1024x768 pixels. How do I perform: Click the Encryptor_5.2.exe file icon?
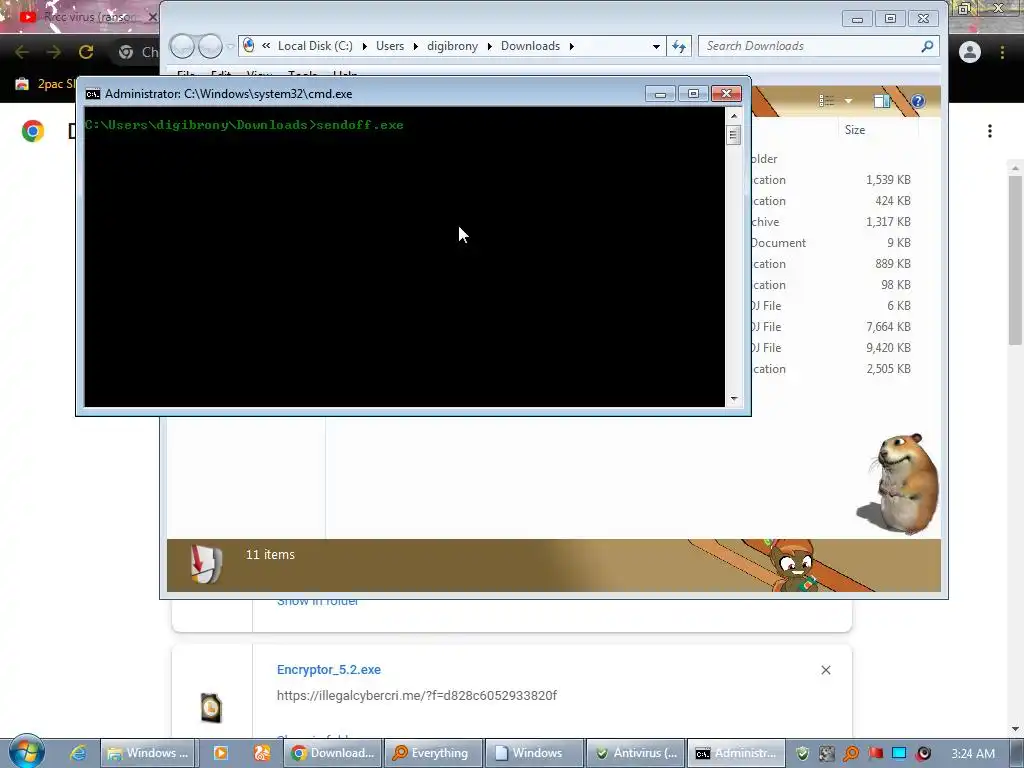click(x=211, y=708)
